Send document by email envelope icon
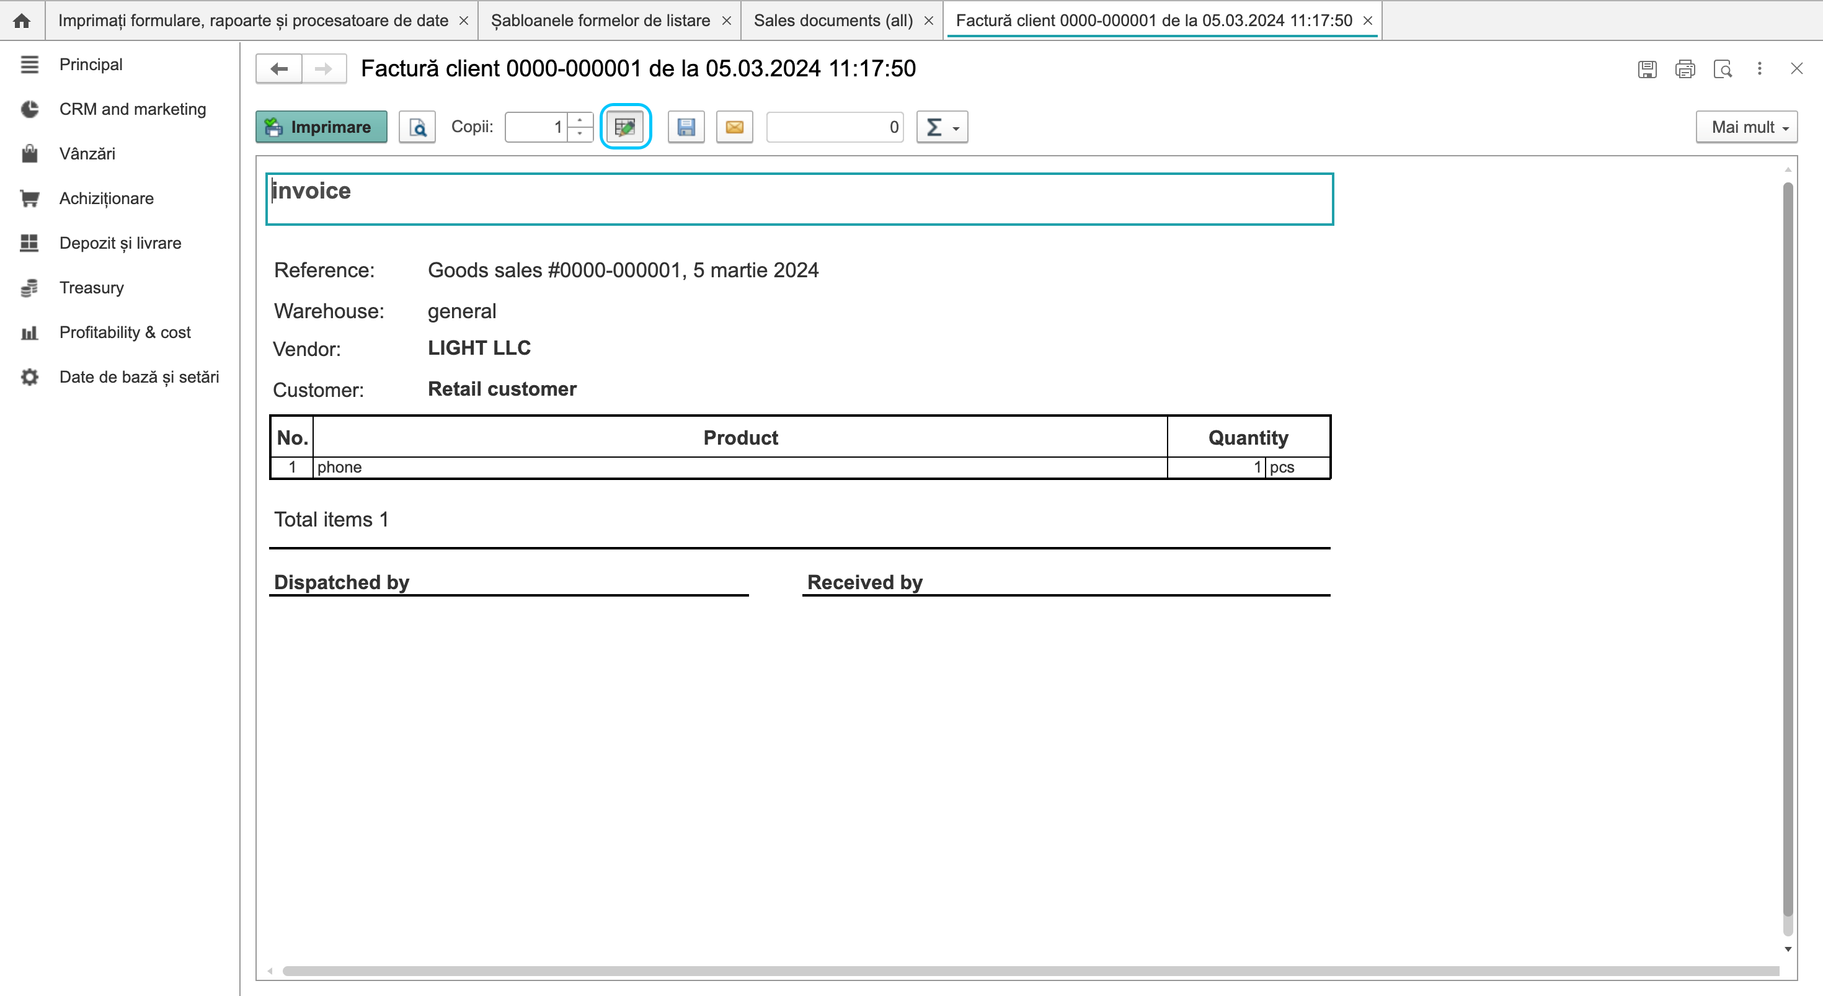 point(734,127)
